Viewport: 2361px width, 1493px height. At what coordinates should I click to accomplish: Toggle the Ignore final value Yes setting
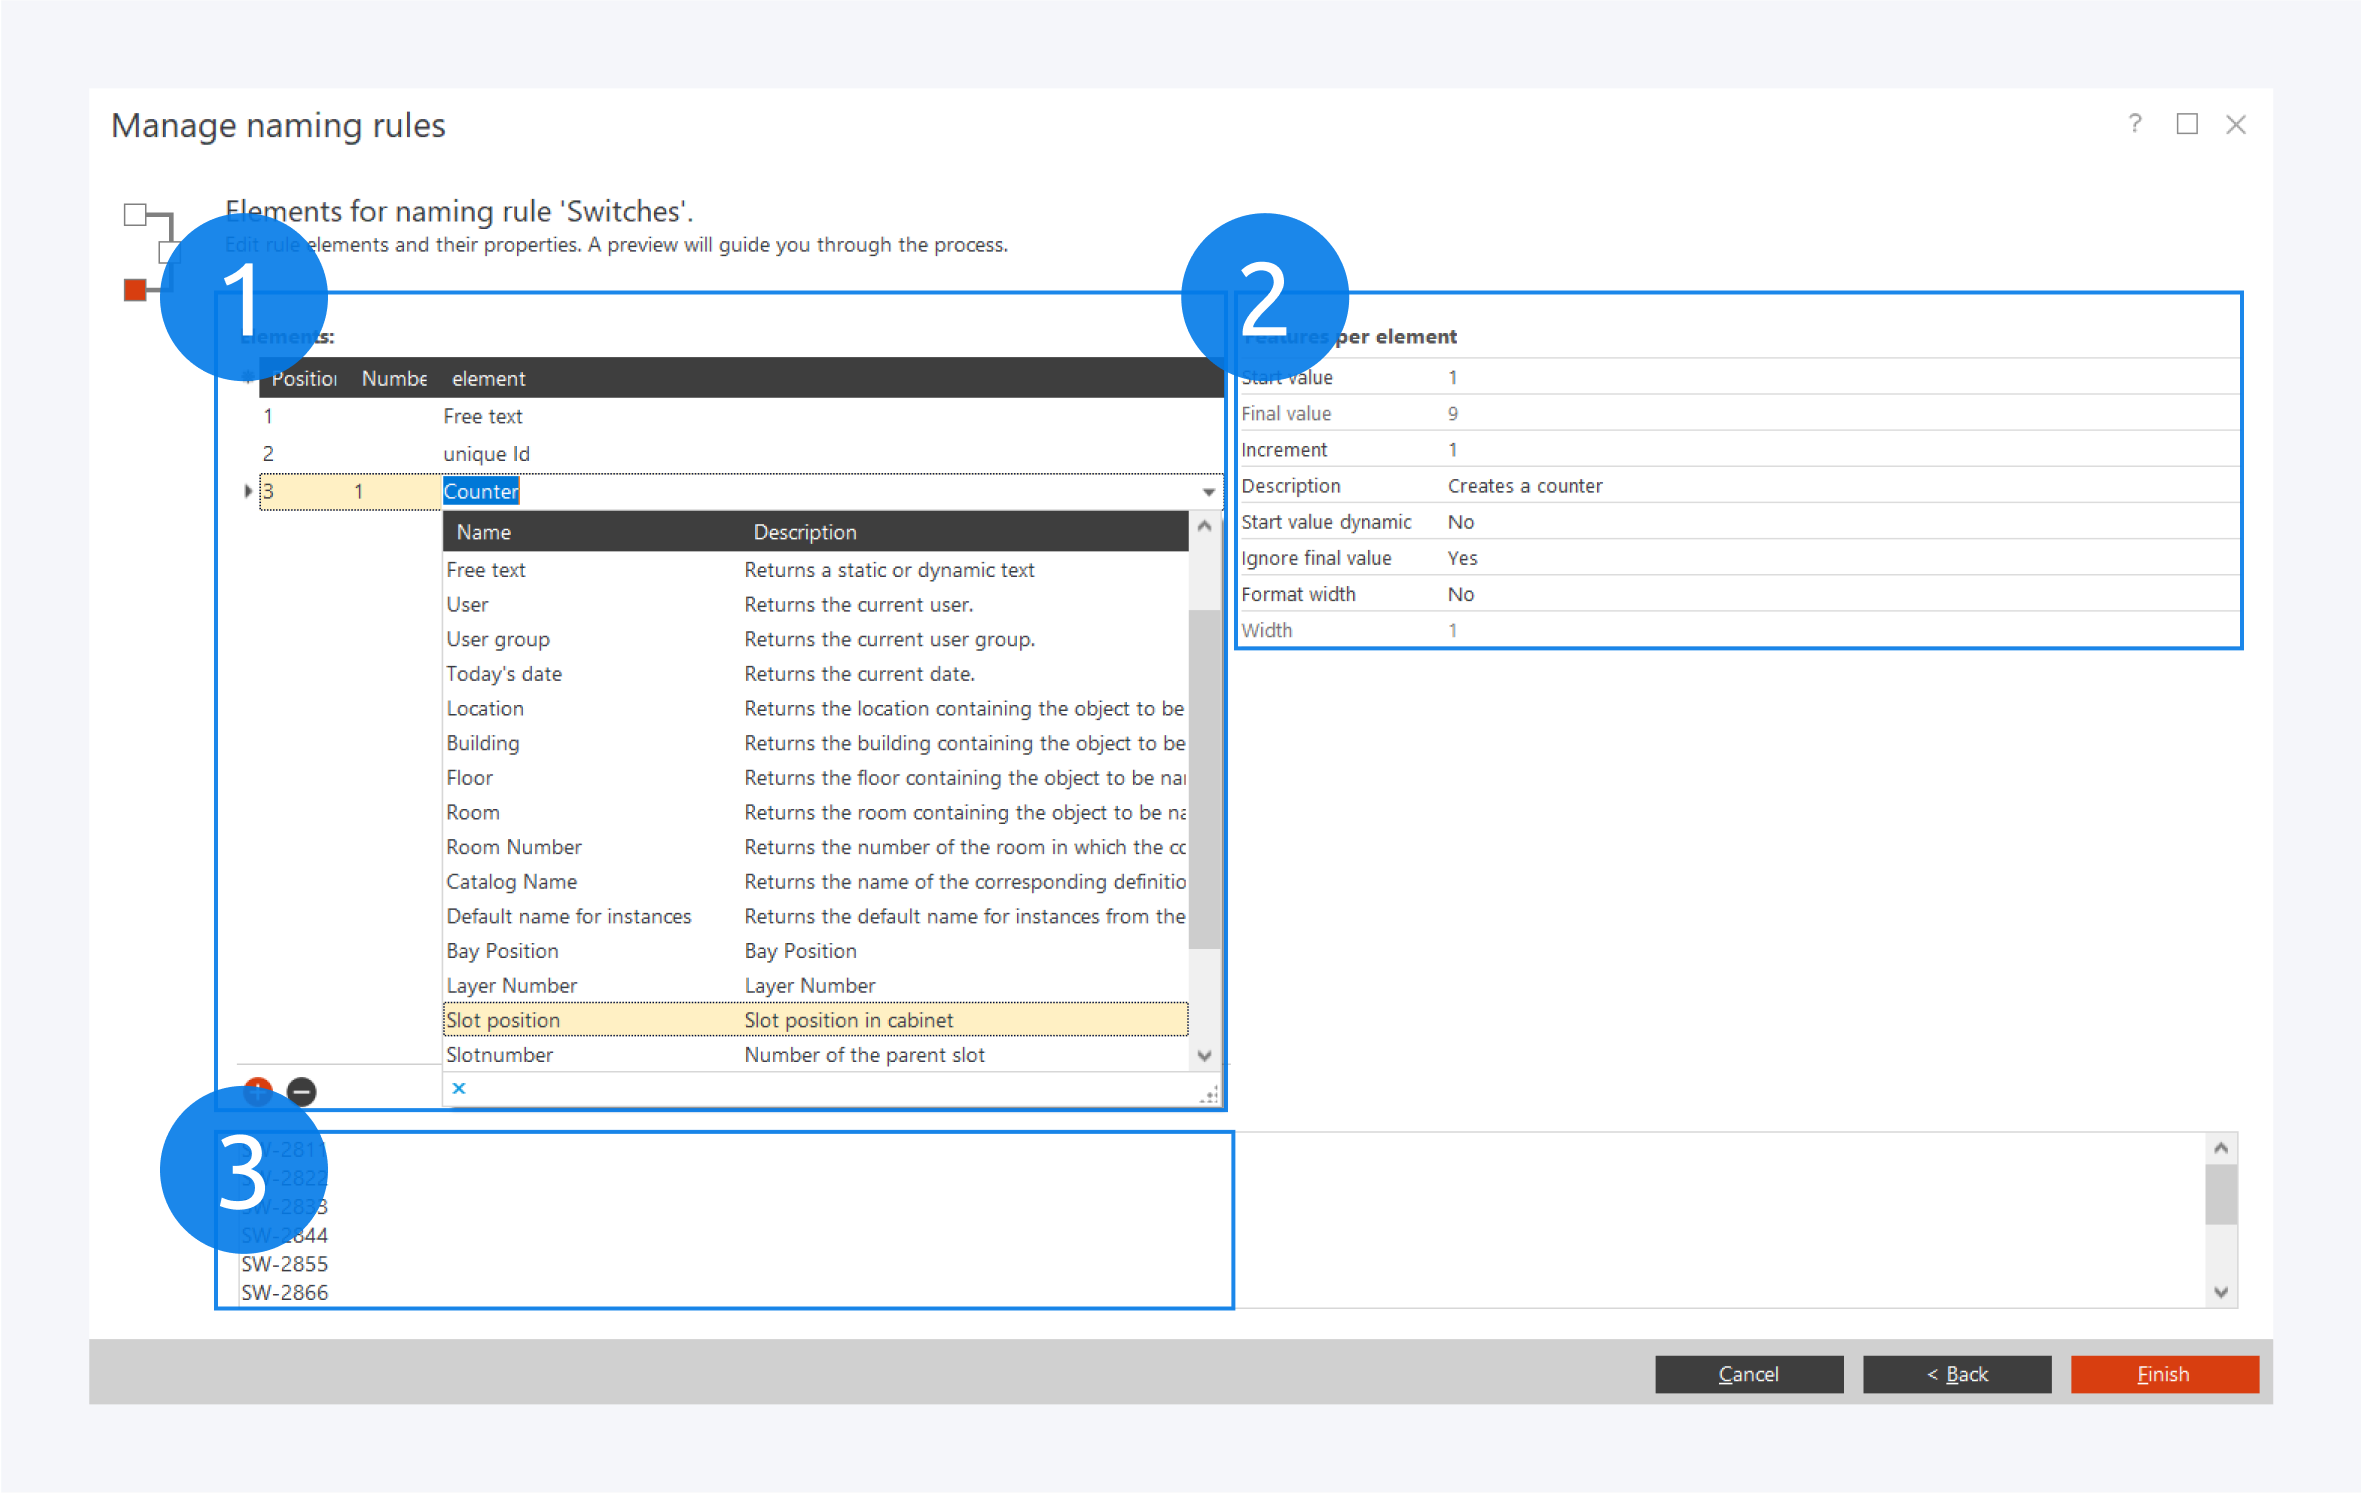pos(1462,558)
